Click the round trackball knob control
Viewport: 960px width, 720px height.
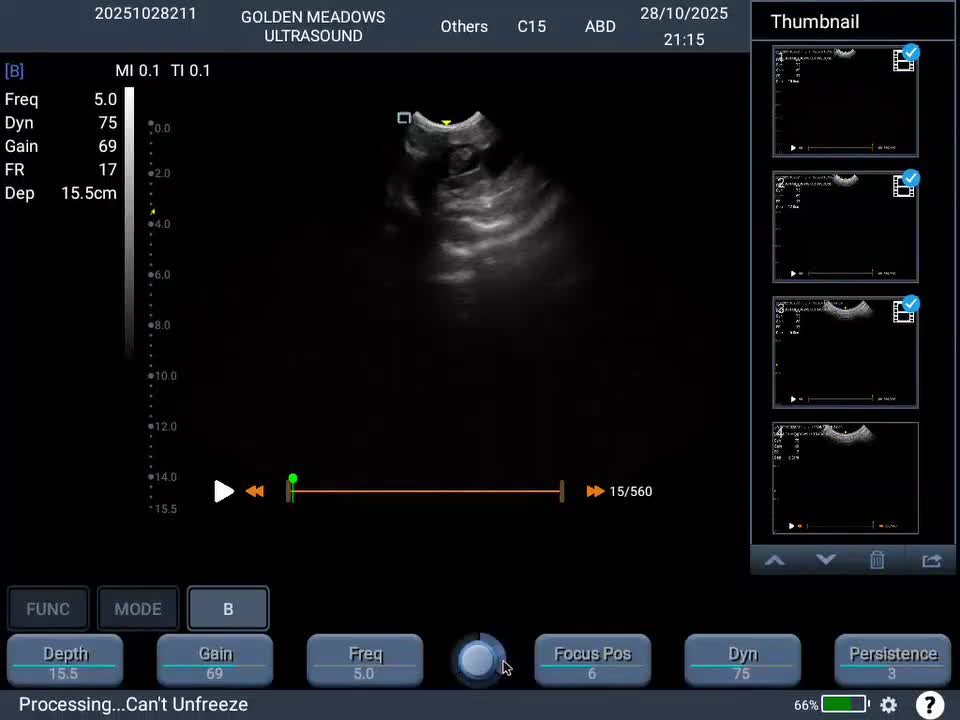coord(478,660)
